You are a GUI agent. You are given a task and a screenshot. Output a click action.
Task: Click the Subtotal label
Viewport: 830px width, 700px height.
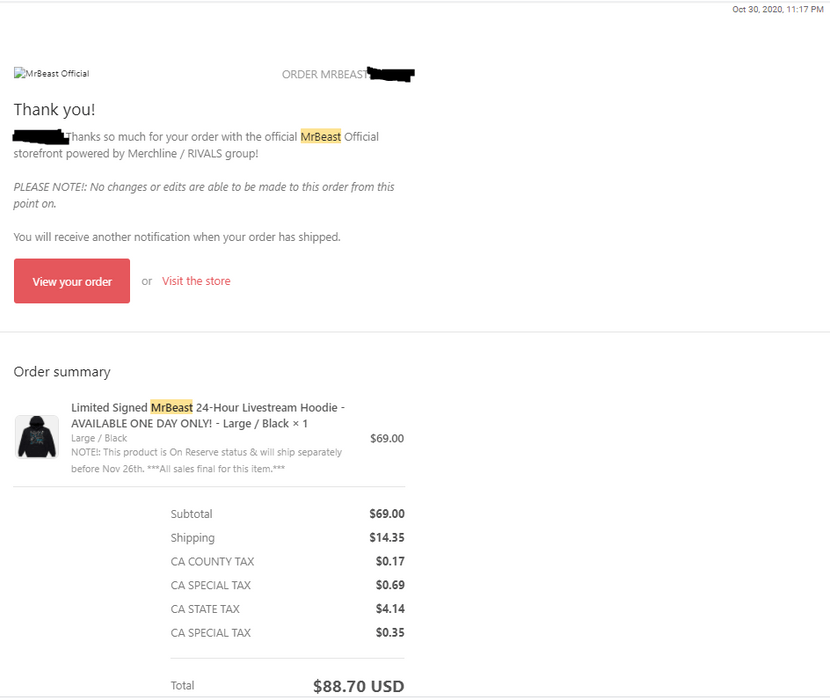191,514
